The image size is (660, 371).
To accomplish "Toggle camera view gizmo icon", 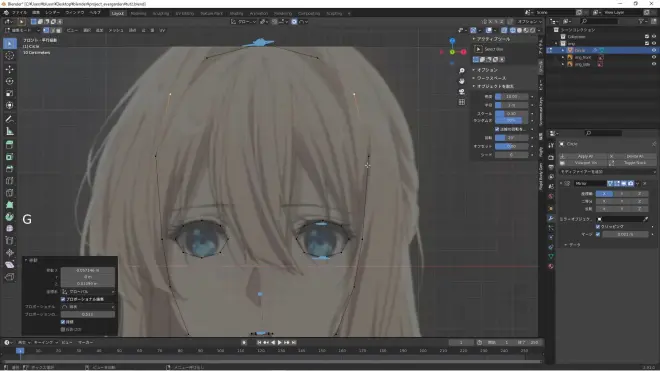I will 462,91.
